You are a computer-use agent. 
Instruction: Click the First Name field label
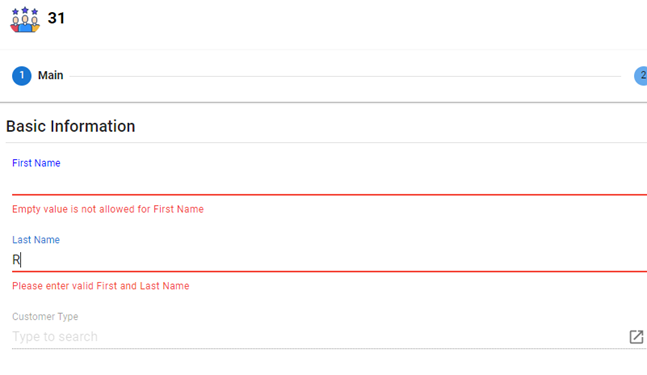pyautogui.click(x=36, y=163)
